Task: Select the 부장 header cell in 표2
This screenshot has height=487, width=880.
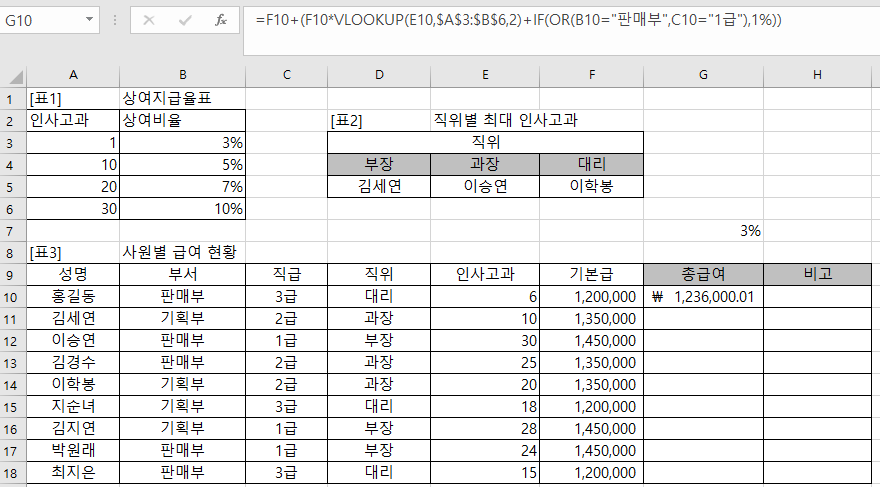Action: click(x=379, y=164)
